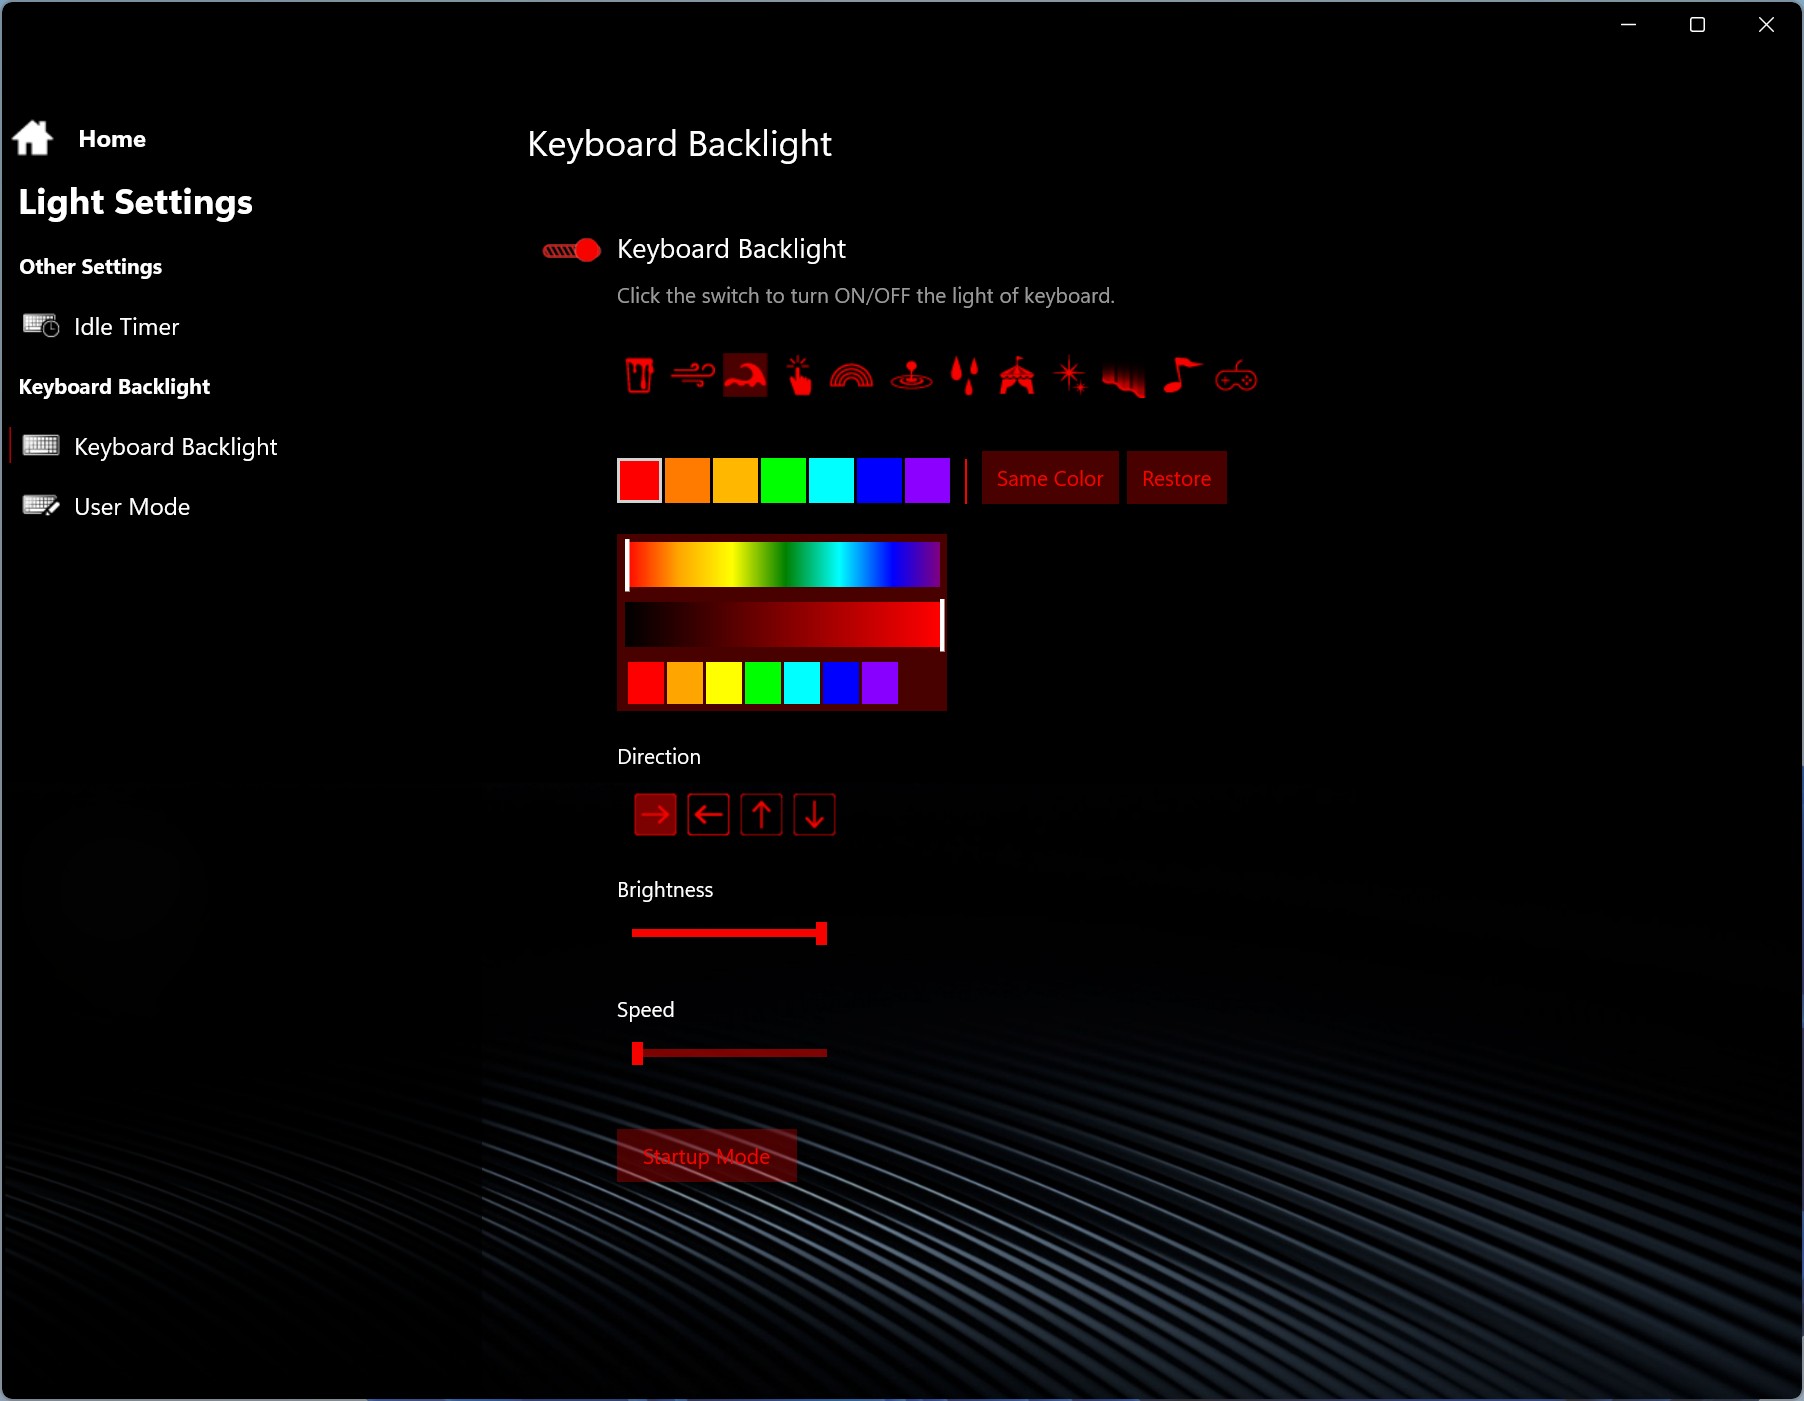
Task: Click the Brightness slider track
Action: point(729,933)
